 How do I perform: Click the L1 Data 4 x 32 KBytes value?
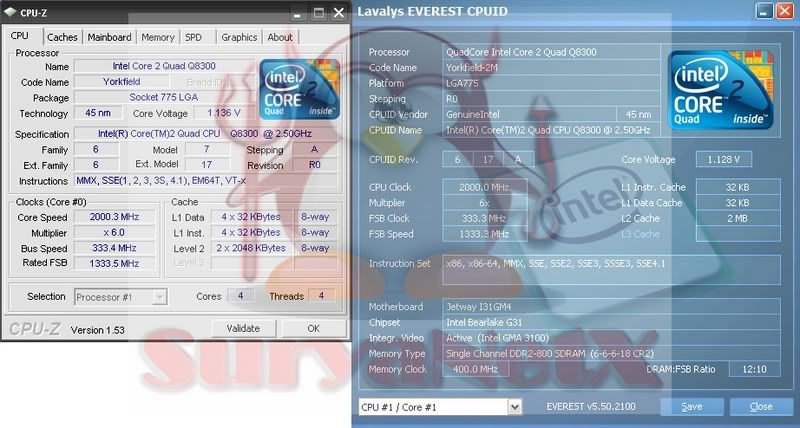tap(251, 217)
